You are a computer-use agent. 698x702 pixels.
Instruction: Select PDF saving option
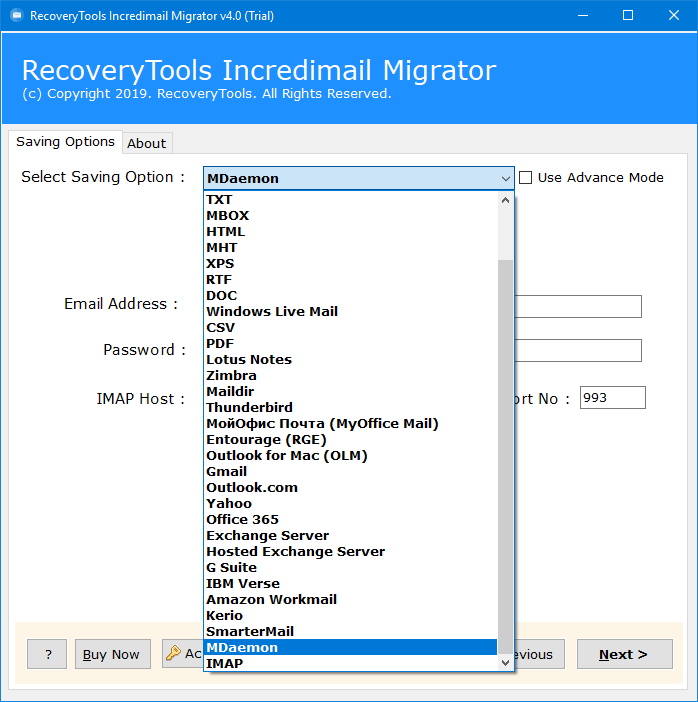(351, 343)
